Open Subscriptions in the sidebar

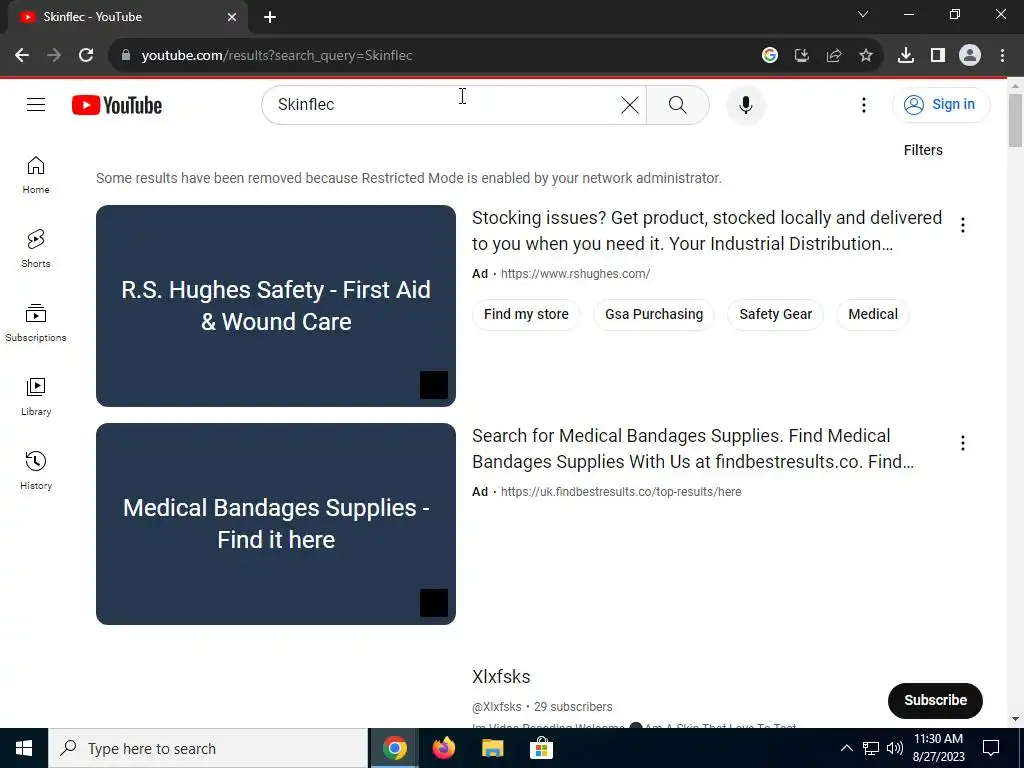[36, 323]
